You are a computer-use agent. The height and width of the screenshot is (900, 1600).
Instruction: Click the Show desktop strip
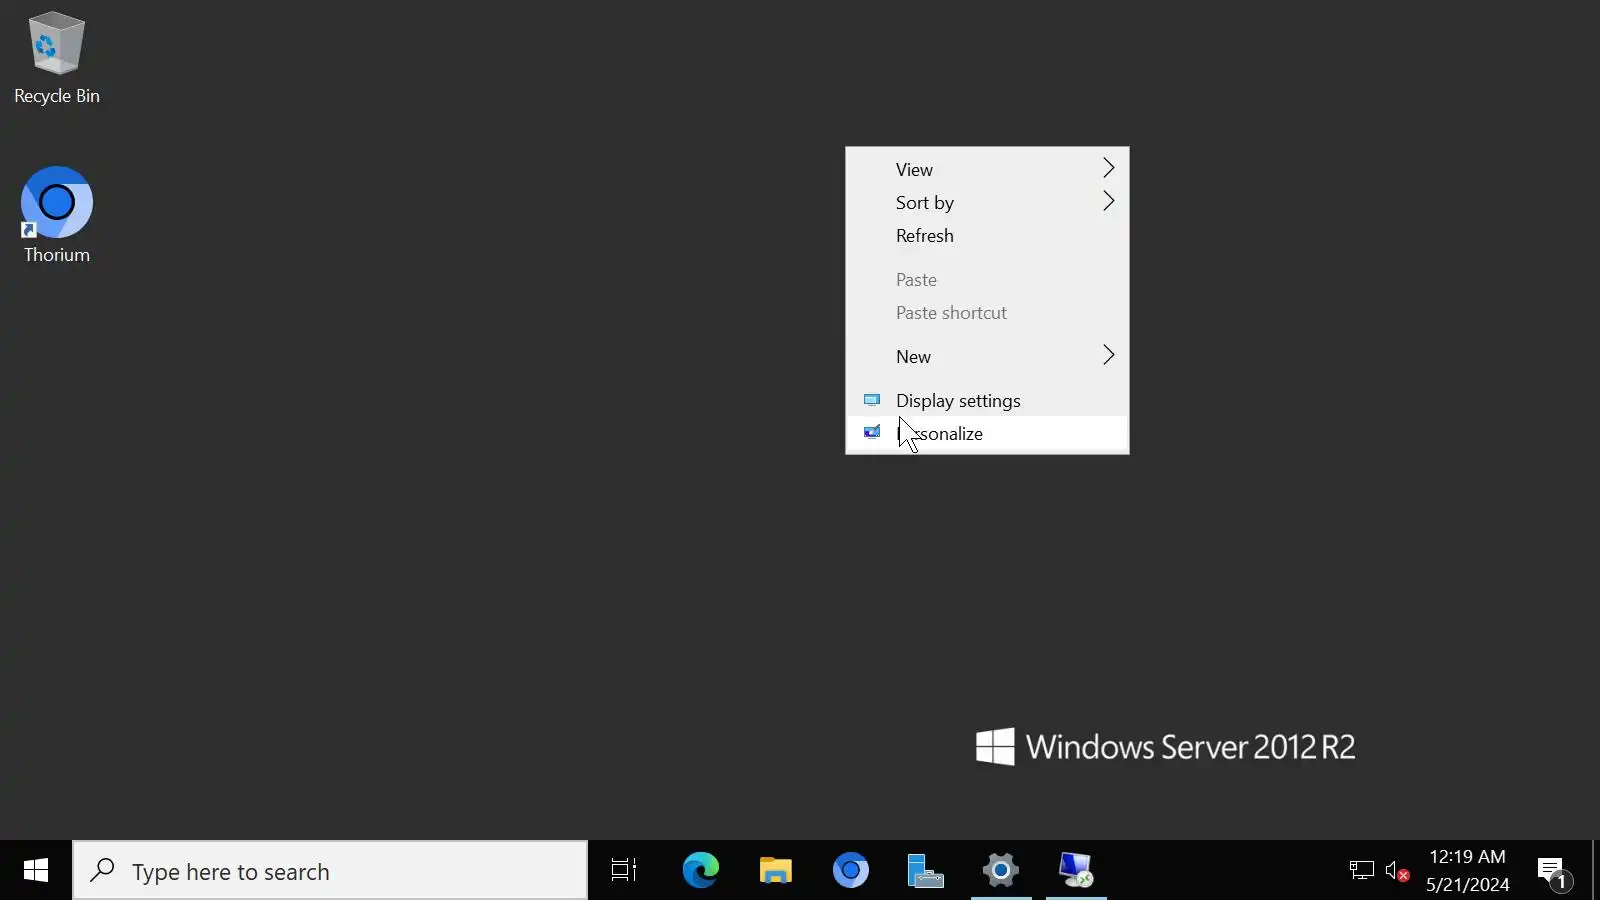[1596, 871]
